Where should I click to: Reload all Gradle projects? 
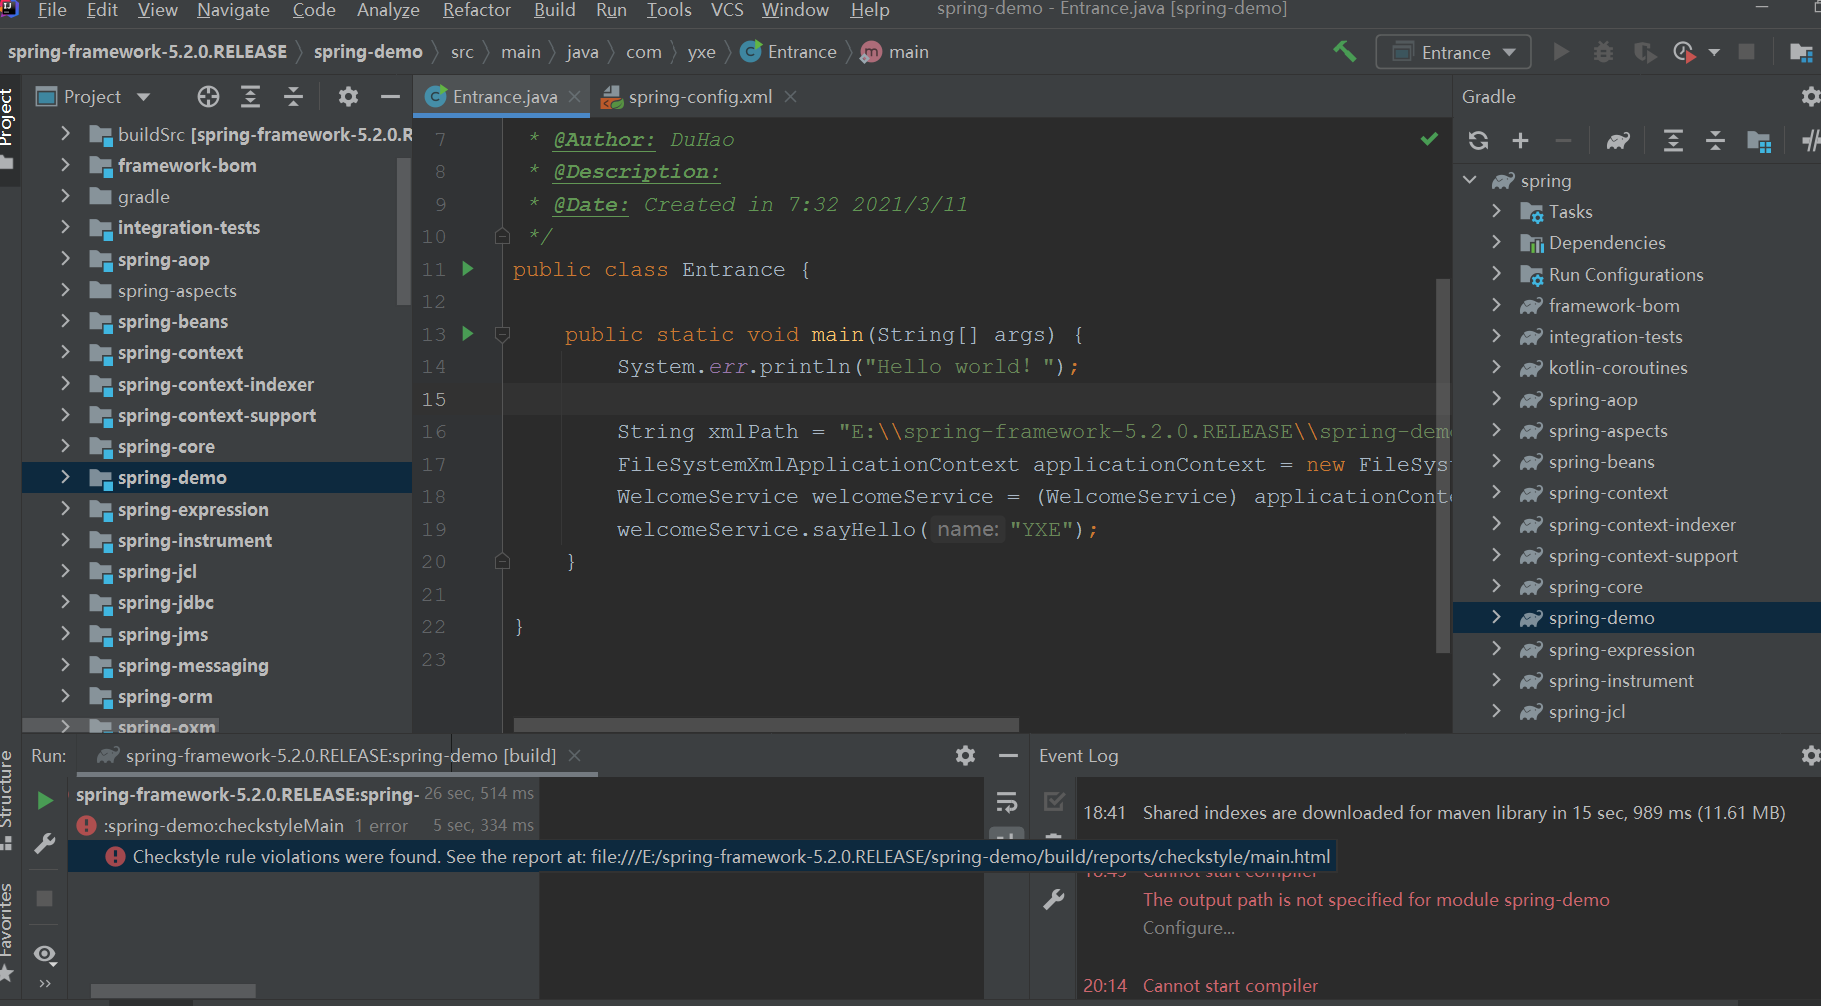pyautogui.click(x=1478, y=141)
